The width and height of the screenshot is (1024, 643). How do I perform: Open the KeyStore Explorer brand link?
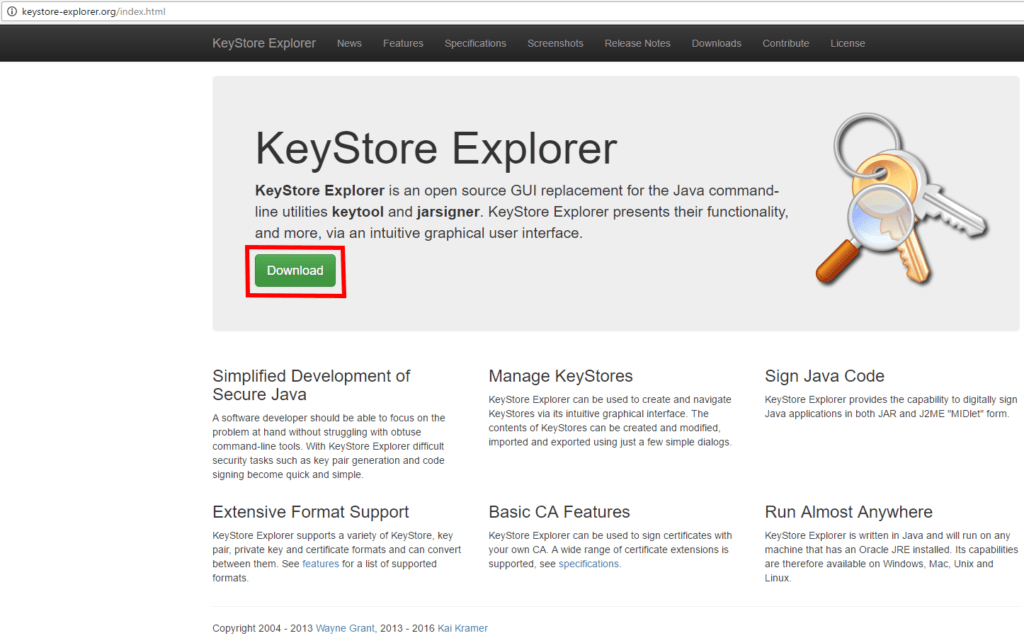[264, 43]
